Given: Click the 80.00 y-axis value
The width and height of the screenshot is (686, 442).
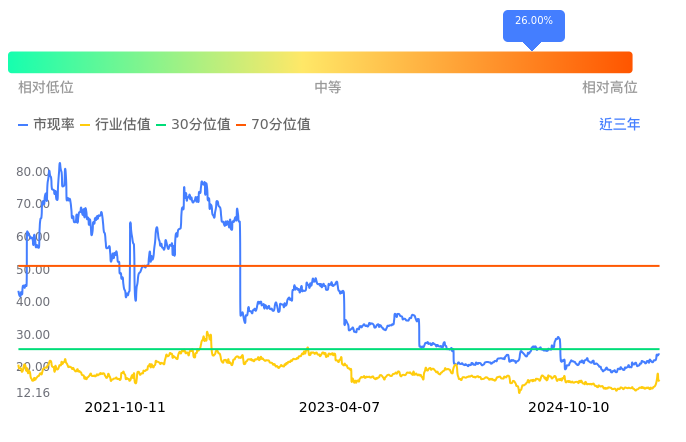Looking at the screenshot, I should (33, 172).
